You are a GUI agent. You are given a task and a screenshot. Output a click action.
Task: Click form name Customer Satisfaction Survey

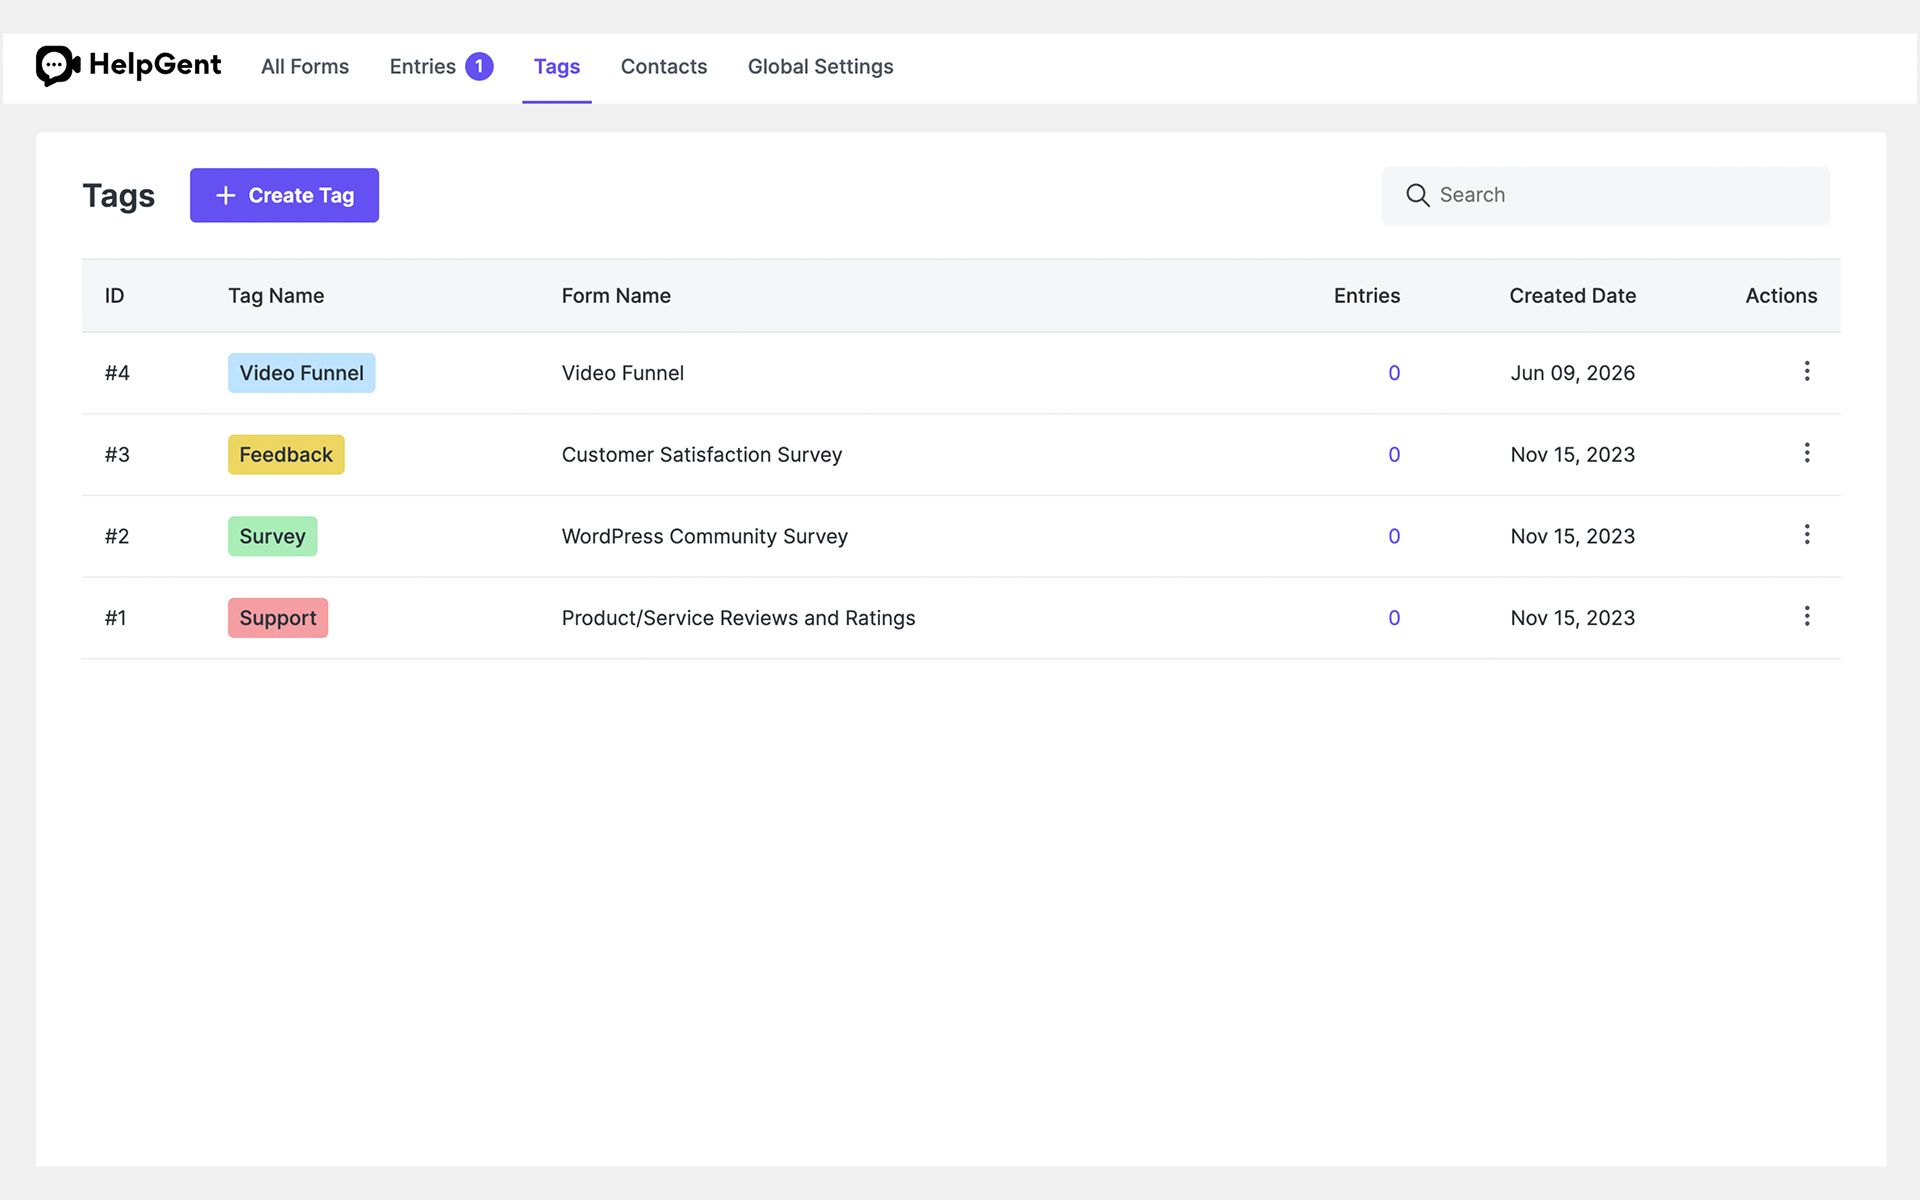tap(702, 455)
